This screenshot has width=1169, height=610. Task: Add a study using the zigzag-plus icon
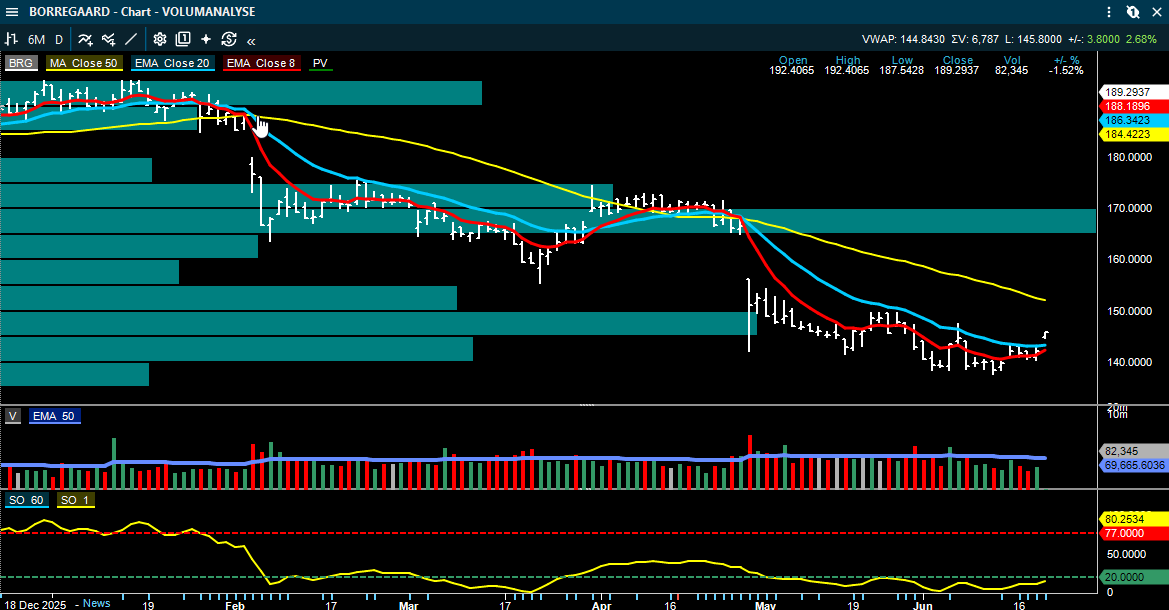(x=109, y=40)
